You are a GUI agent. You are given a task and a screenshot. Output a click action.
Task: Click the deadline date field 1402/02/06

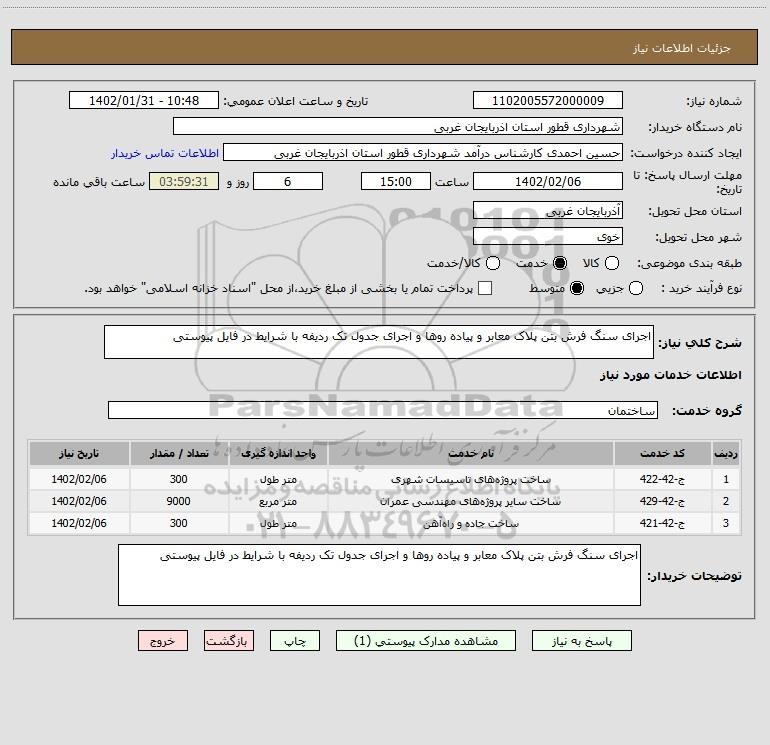(x=548, y=181)
